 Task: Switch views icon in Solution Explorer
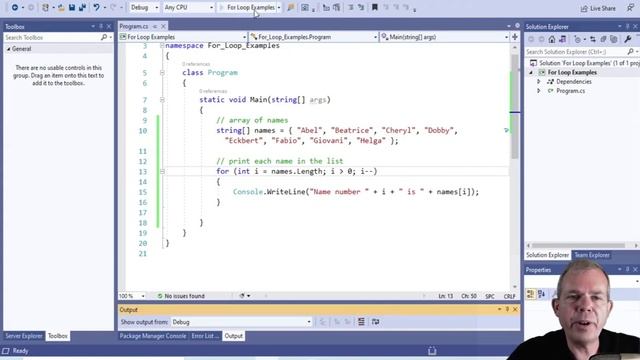point(562,40)
